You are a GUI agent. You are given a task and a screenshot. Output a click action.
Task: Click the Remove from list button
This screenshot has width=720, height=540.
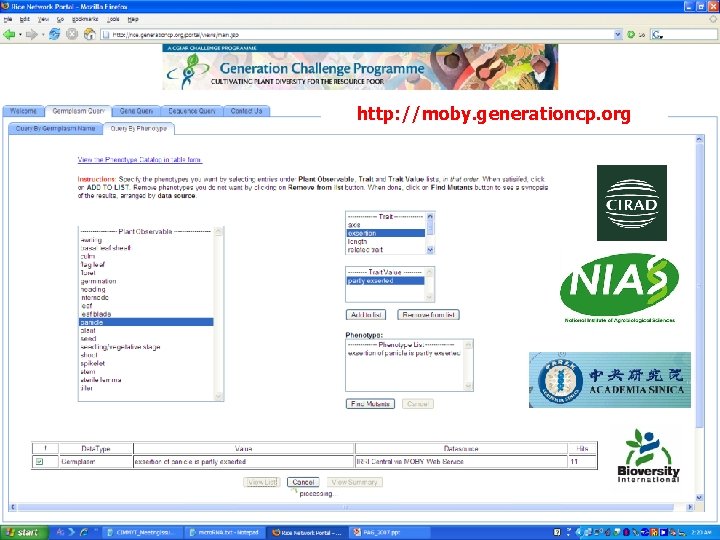[x=428, y=315]
